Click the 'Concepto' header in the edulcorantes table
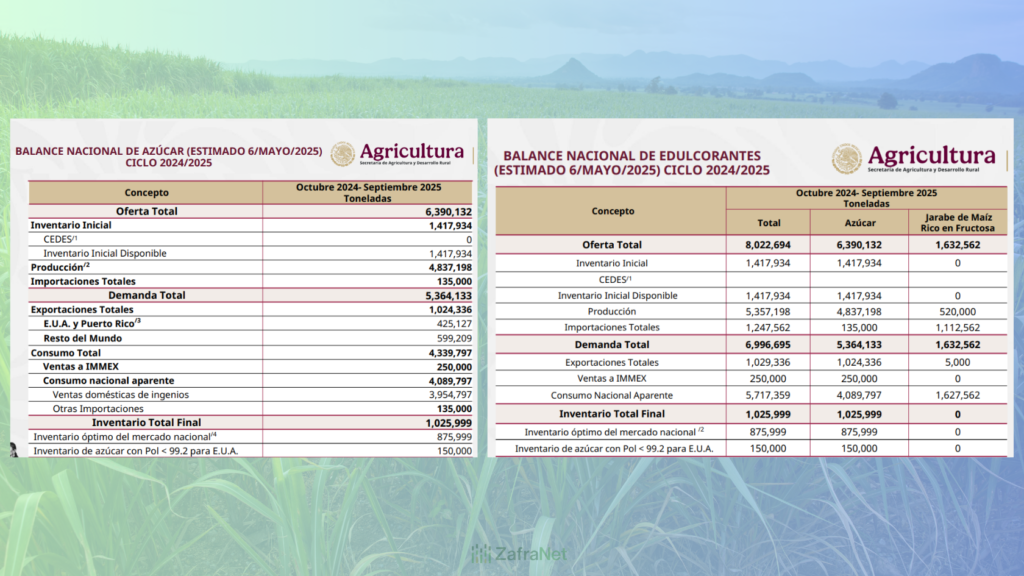Viewport: 1024px width, 576px height. click(x=613, y=211)
